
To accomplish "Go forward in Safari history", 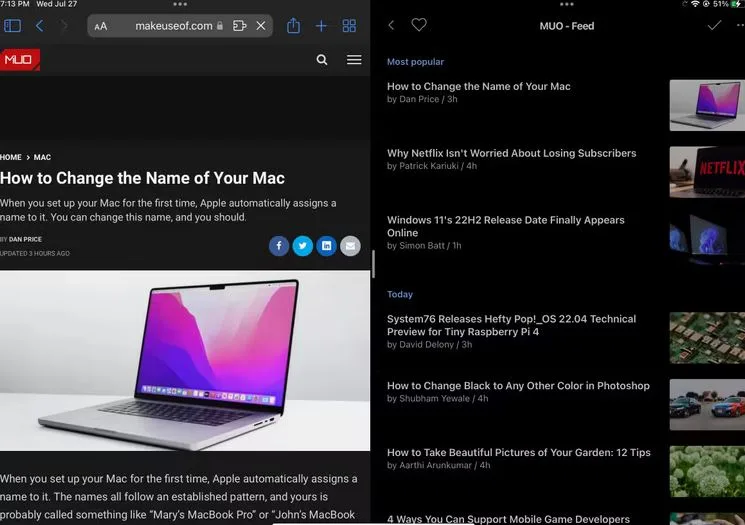I will [64, 26].
